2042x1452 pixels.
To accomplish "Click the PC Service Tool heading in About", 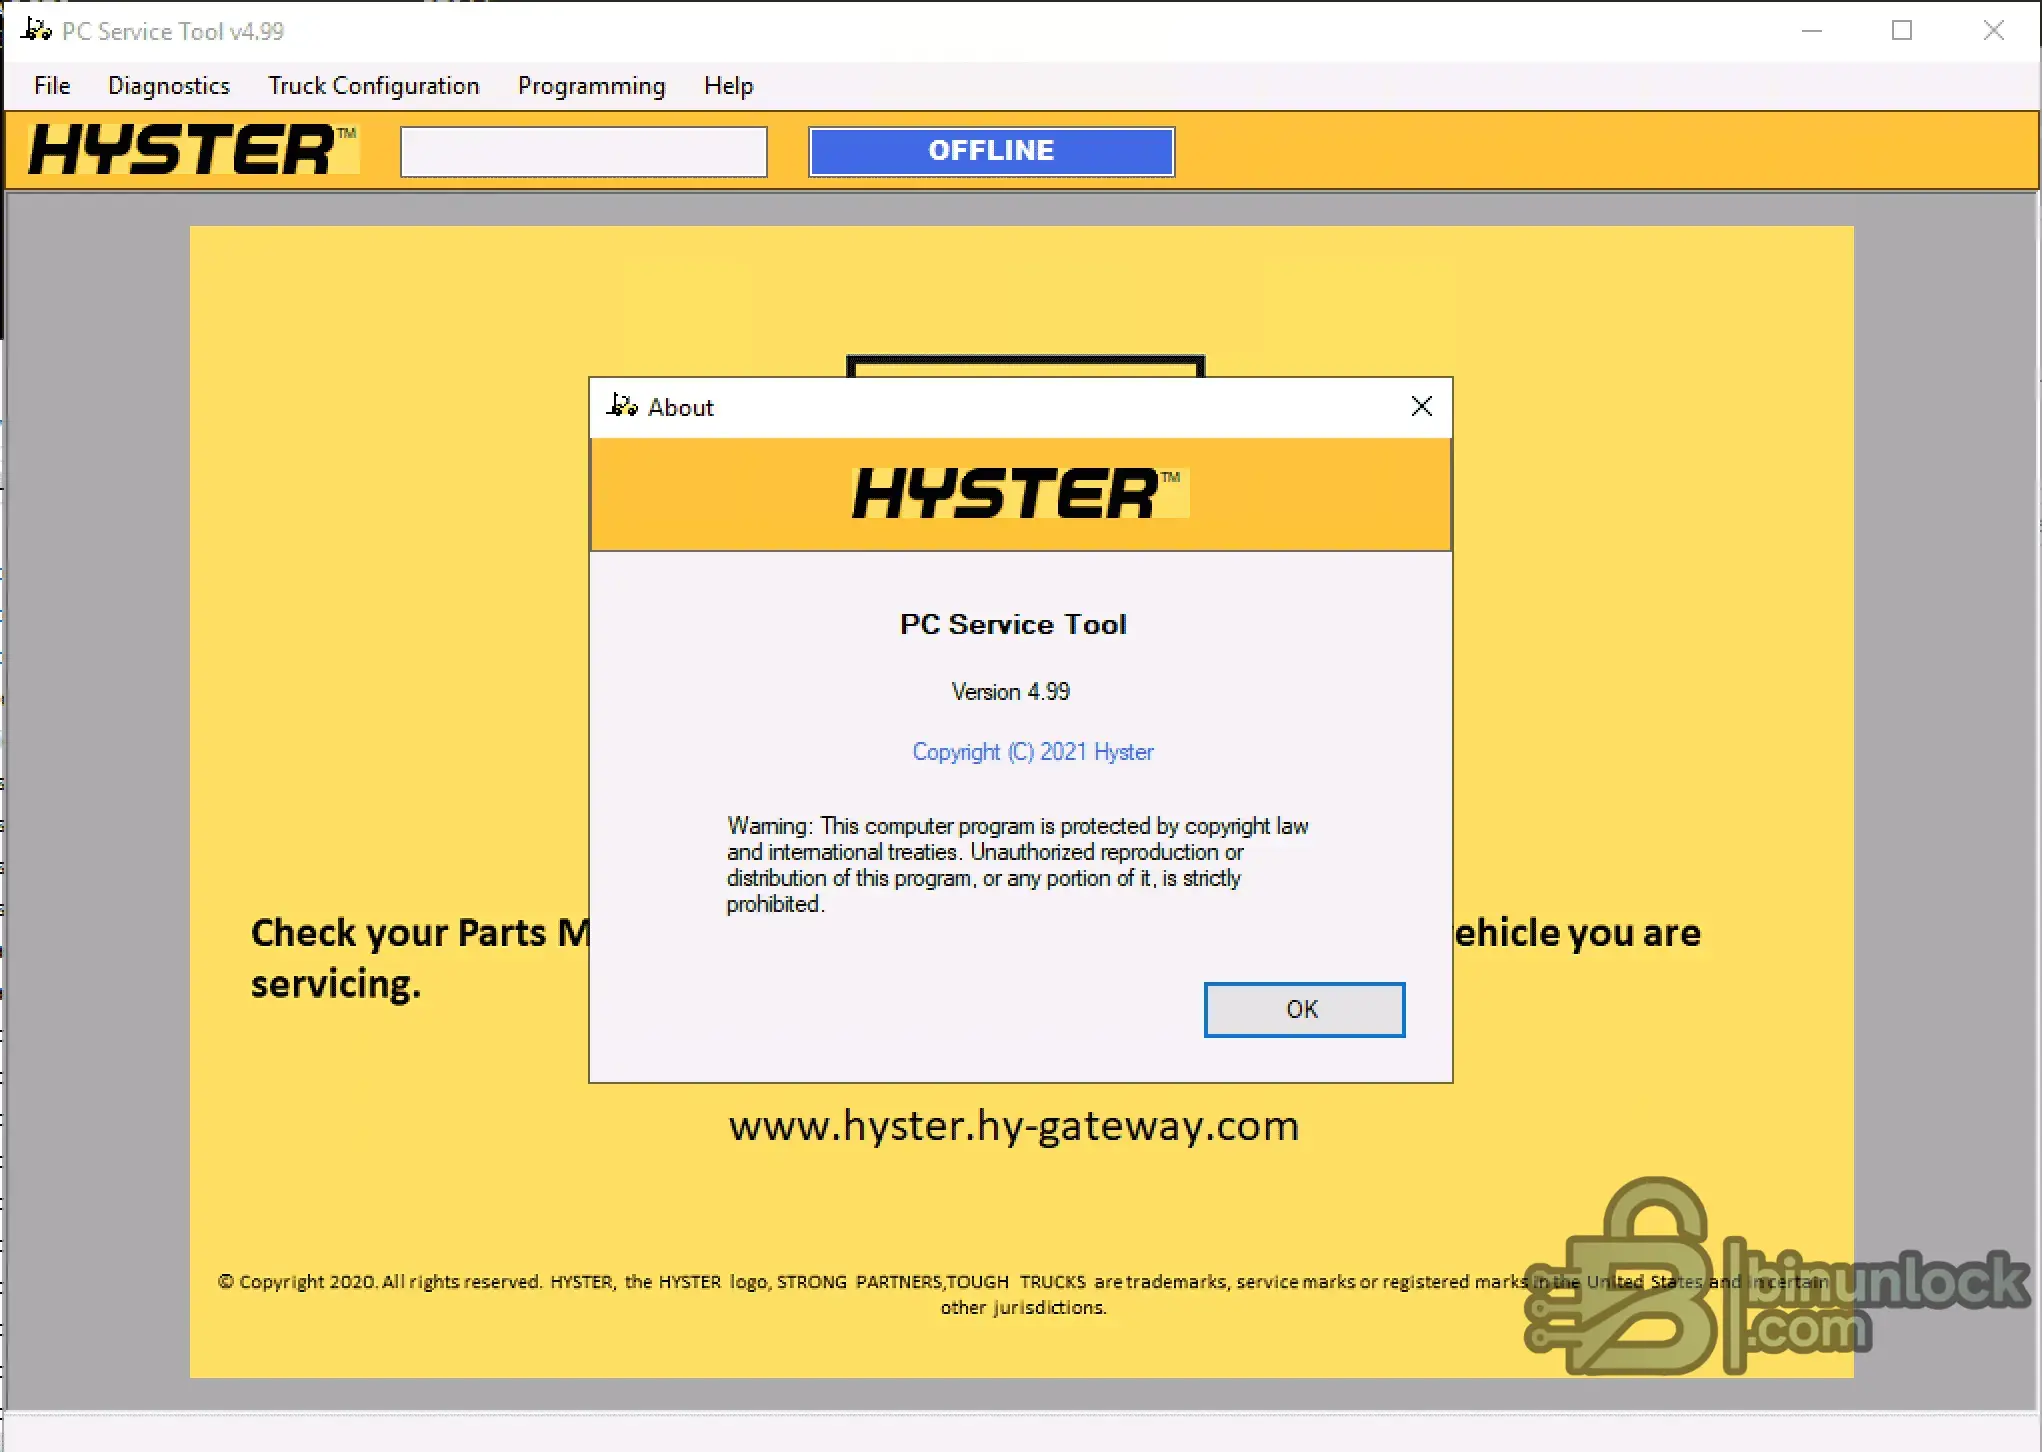I will (x=1013, y=624).
